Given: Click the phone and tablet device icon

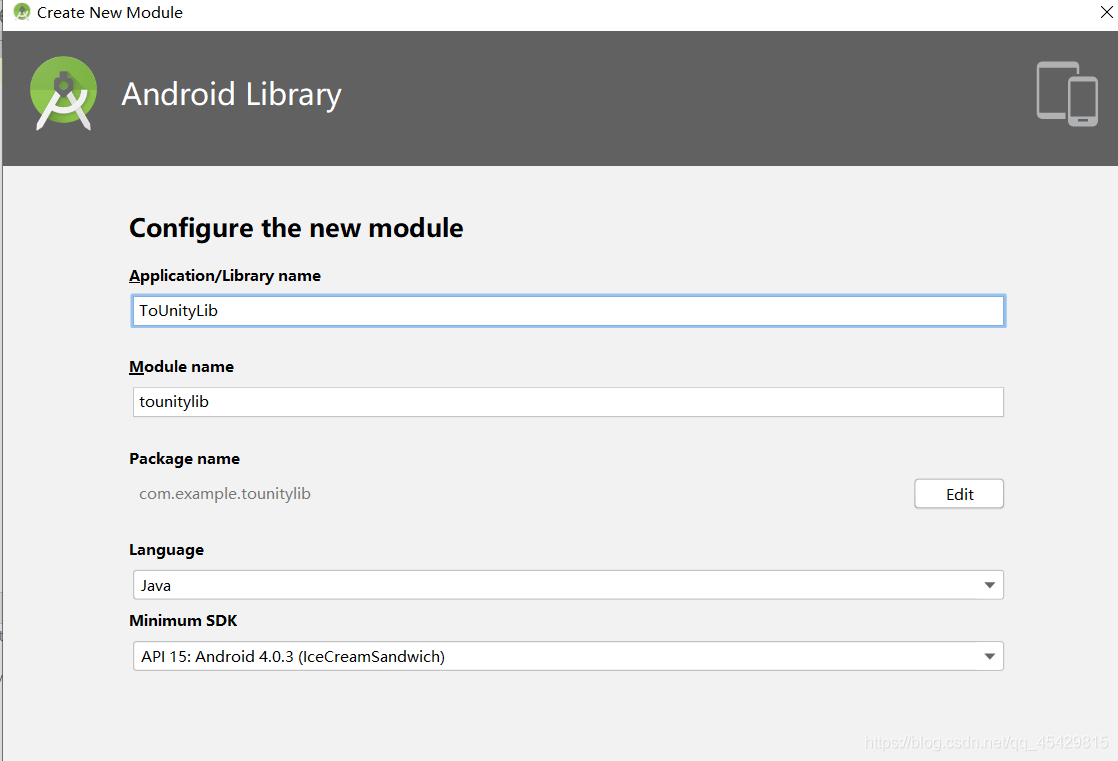Looking at the screenshot, I should (1067, 94).
